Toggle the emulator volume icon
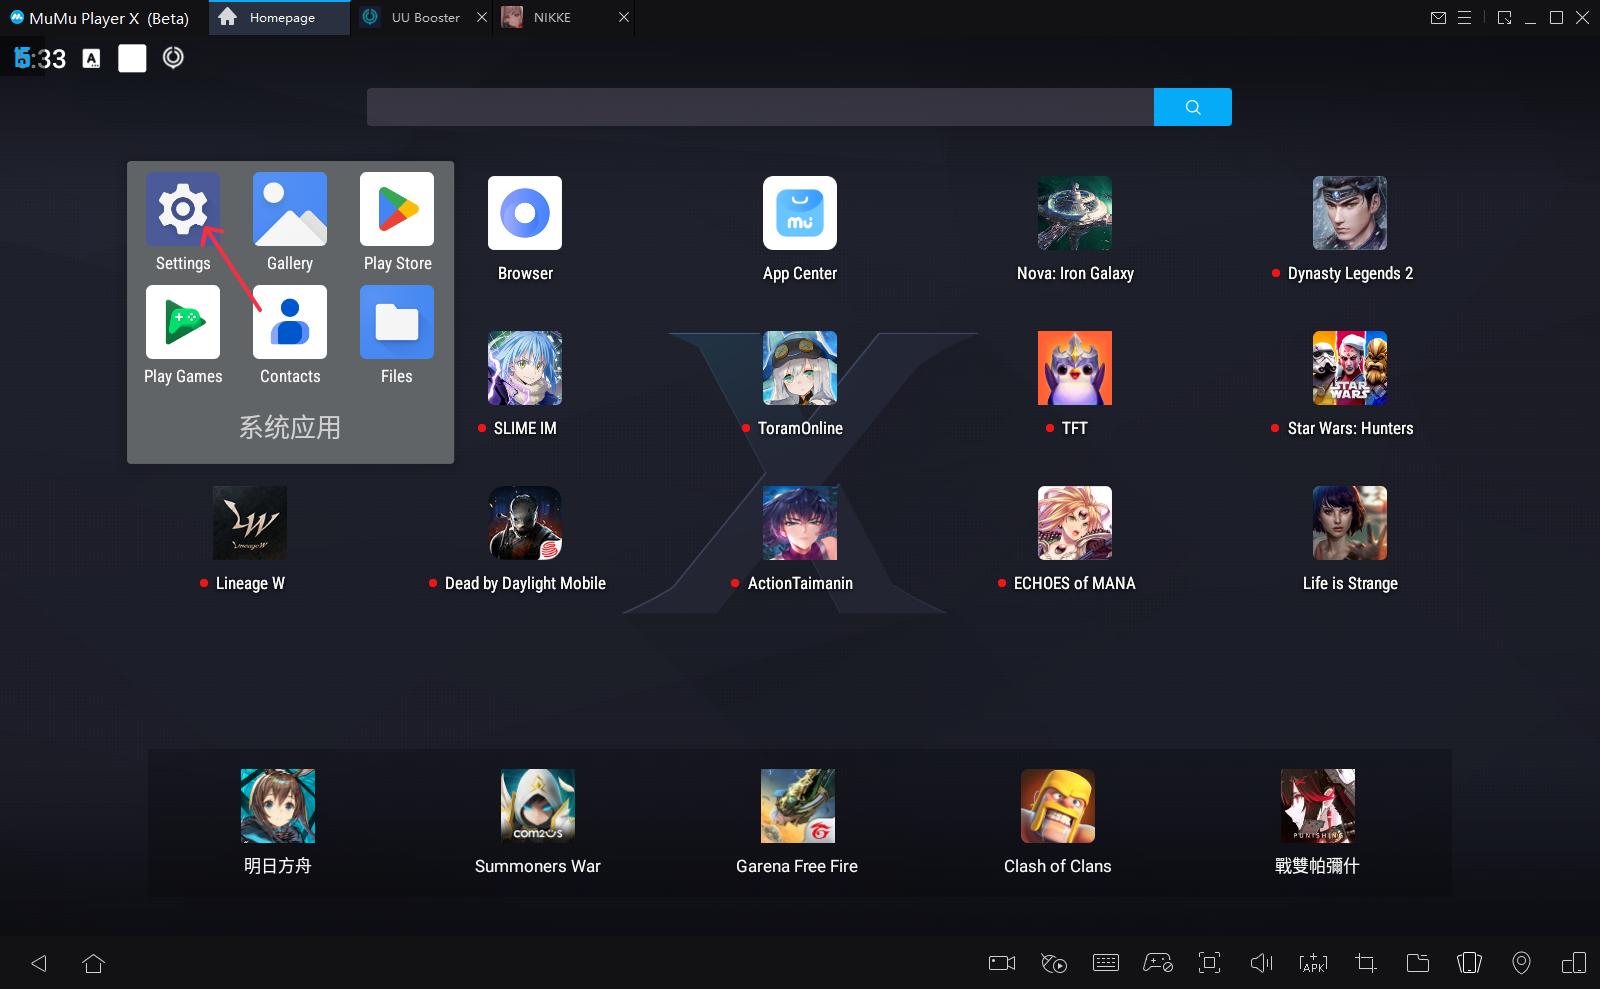 click(x=1261, y=963)
